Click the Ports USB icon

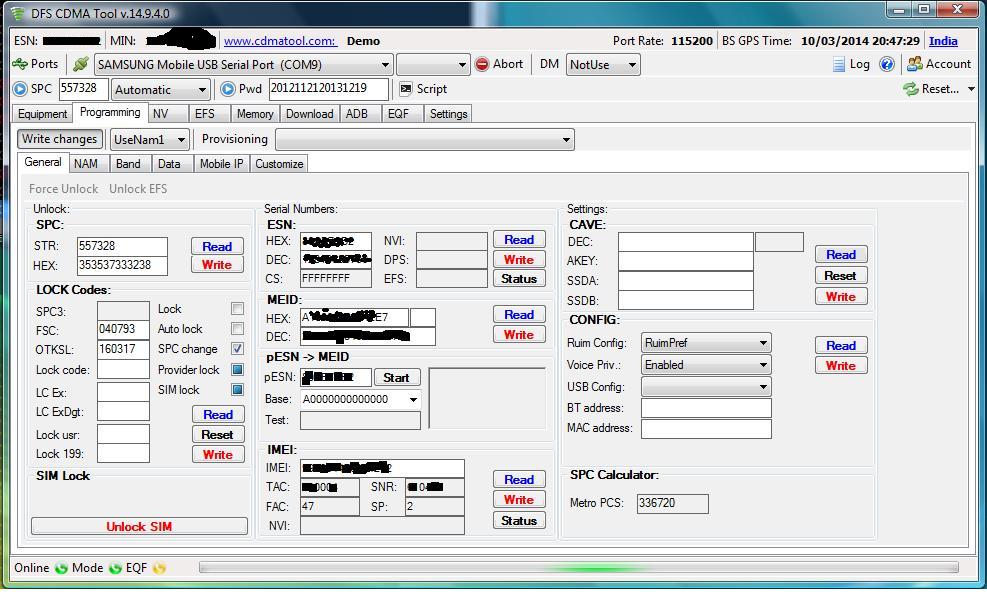[20, 64]
